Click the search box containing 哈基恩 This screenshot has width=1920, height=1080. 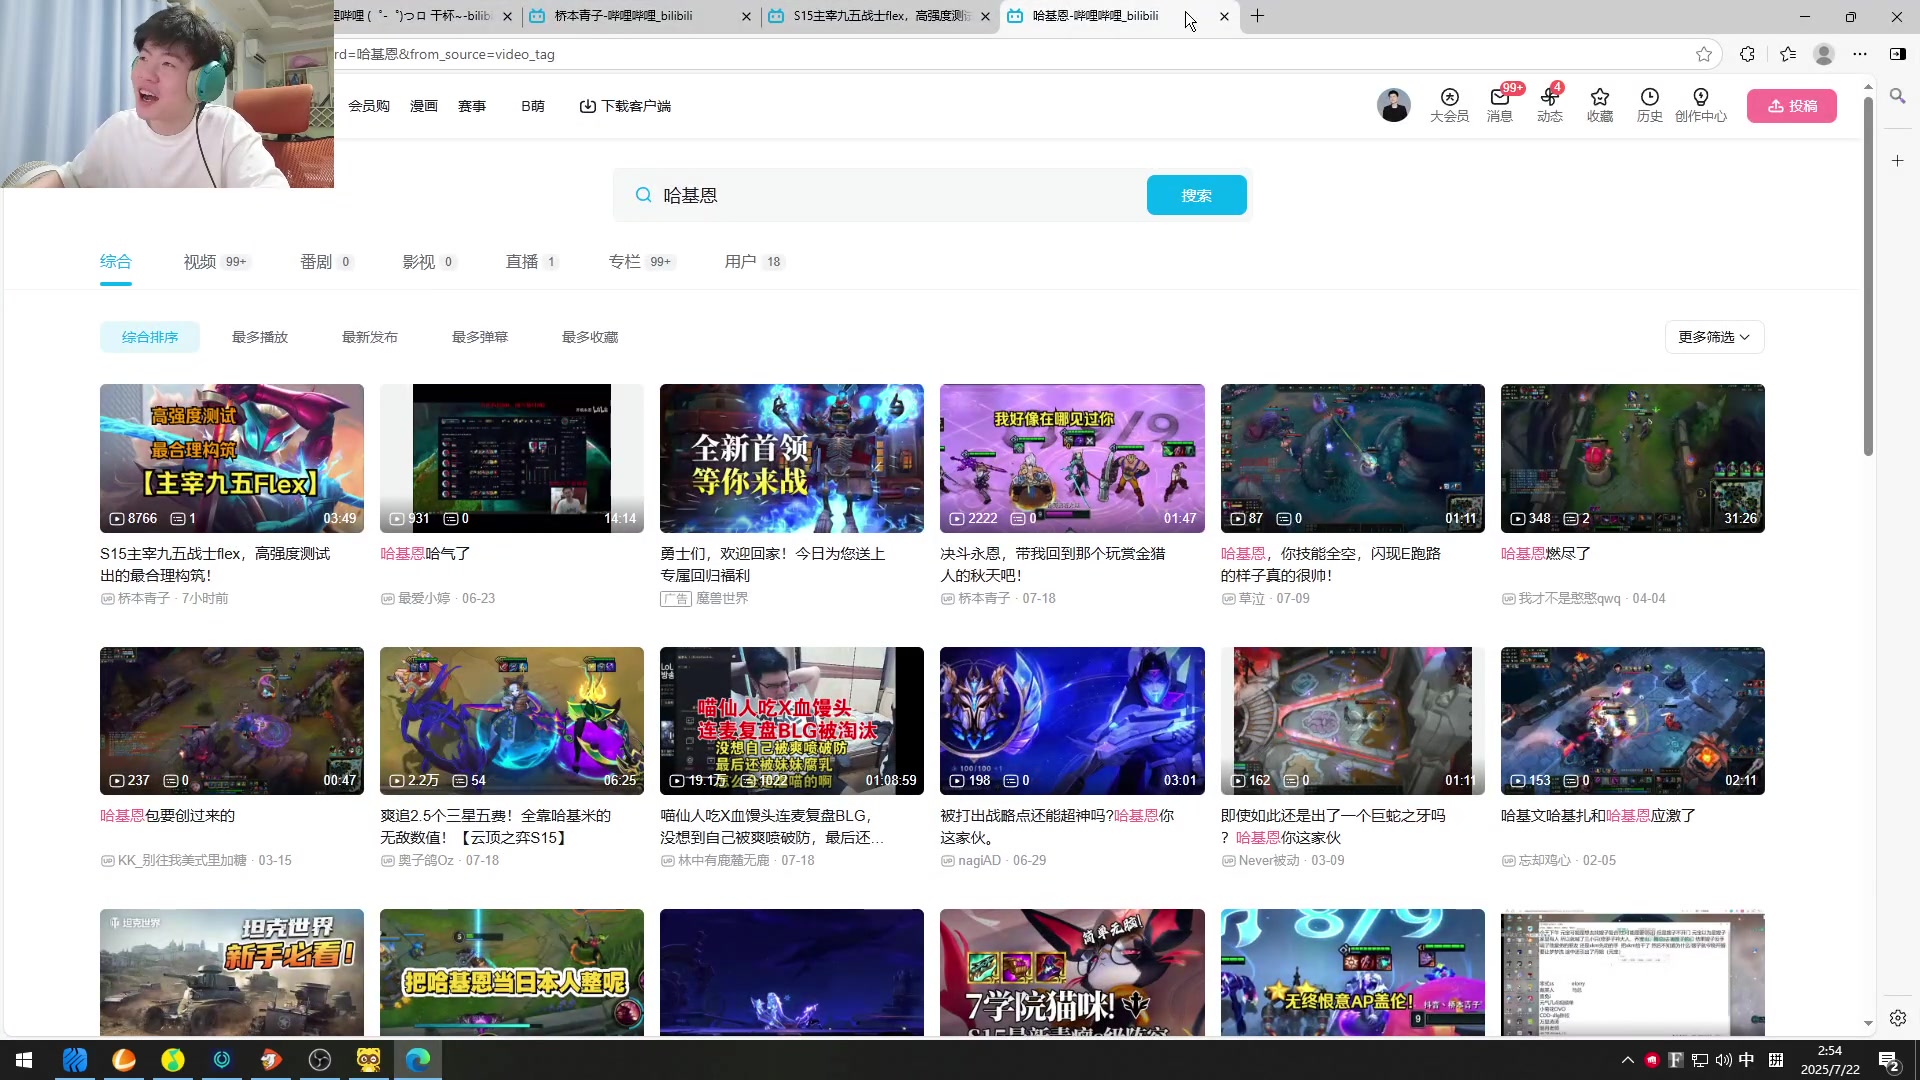[880, 195]
